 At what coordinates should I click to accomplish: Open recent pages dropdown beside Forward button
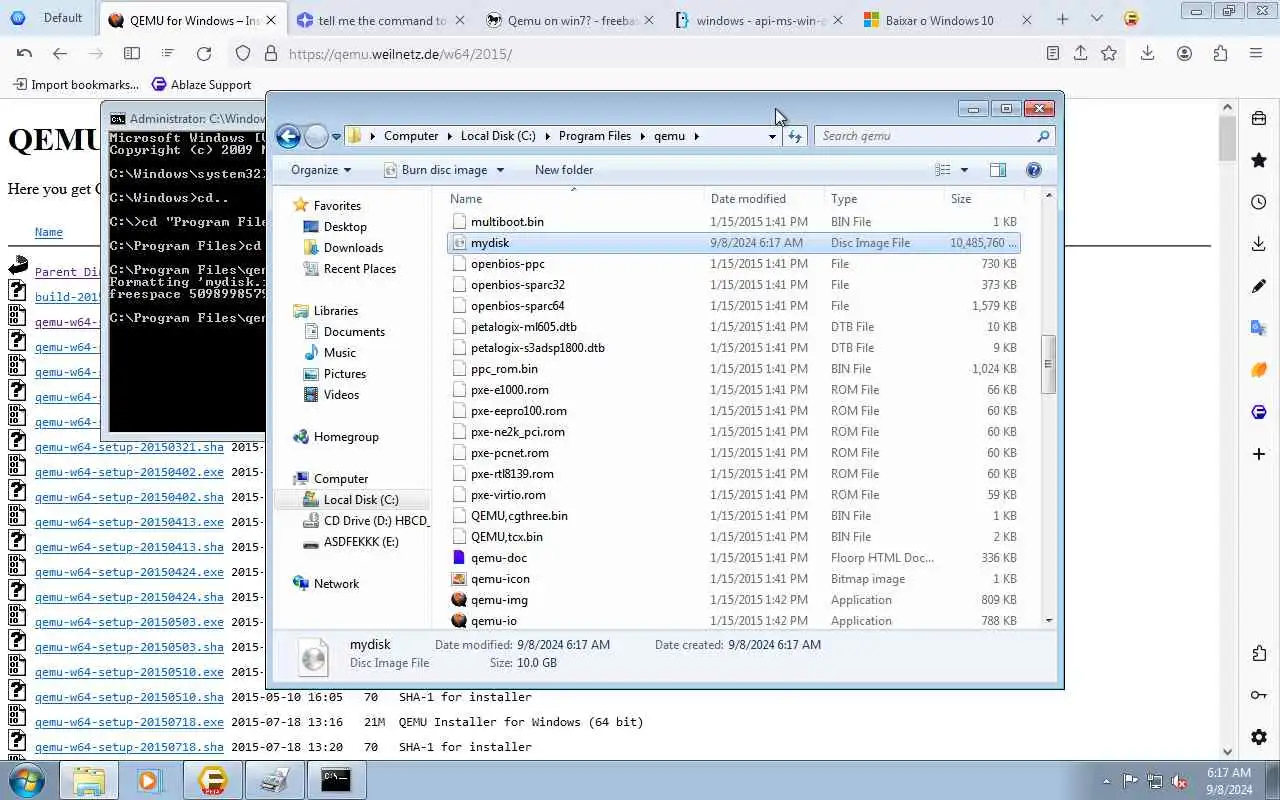(337, 136)
